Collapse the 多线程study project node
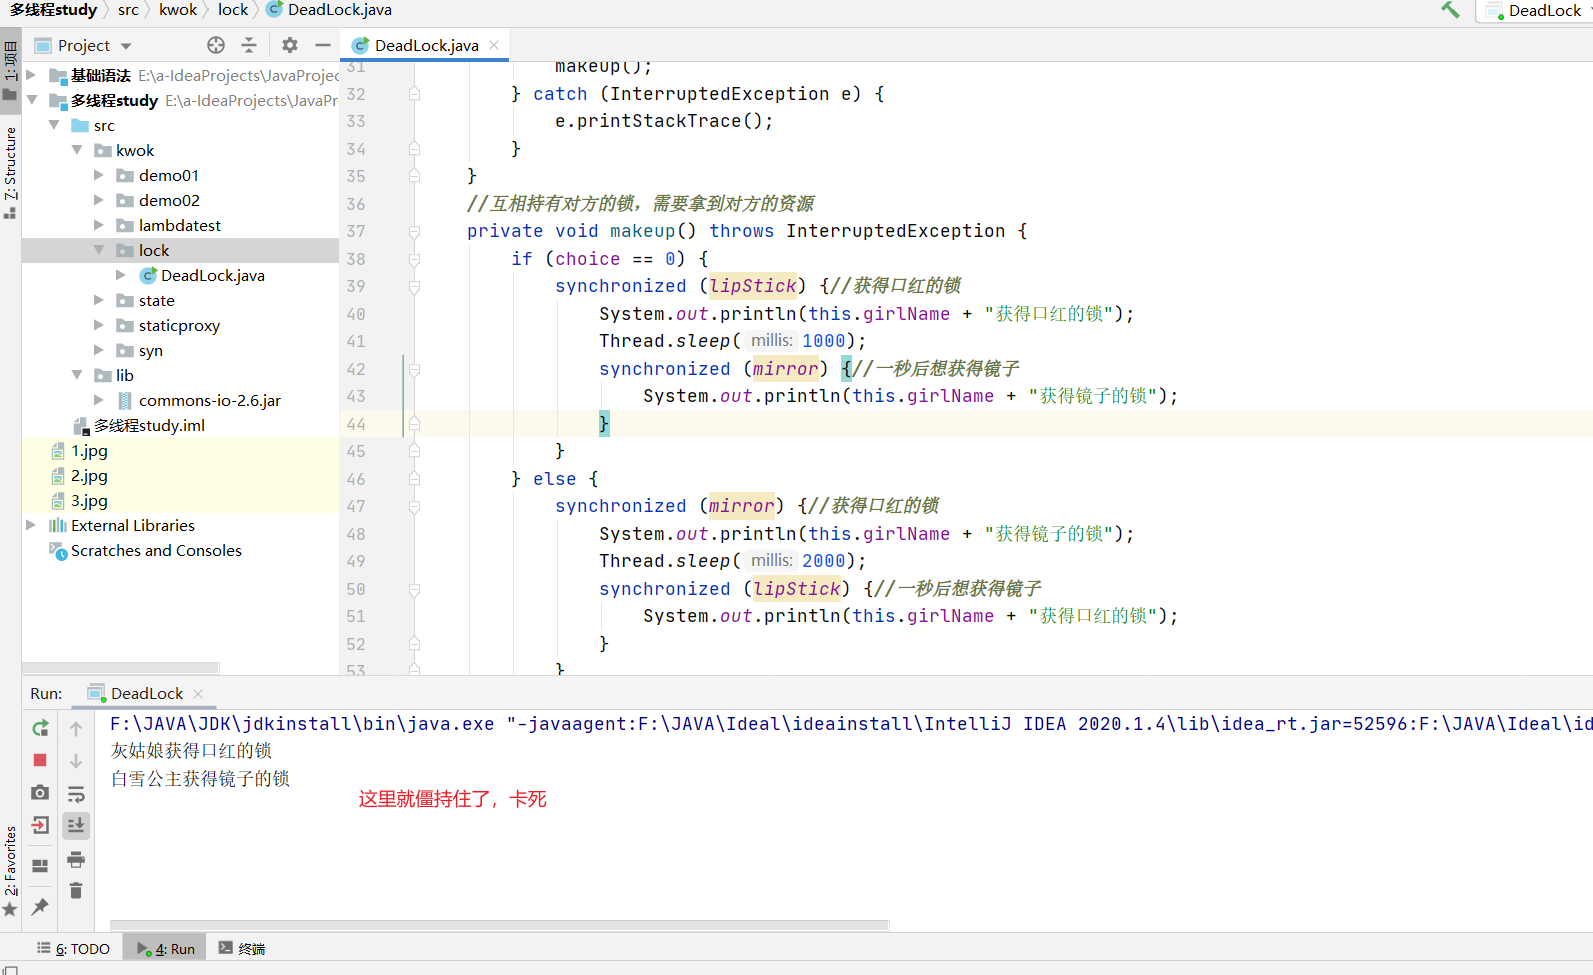This screenshot has width=1593, height=975. point(31,100)
